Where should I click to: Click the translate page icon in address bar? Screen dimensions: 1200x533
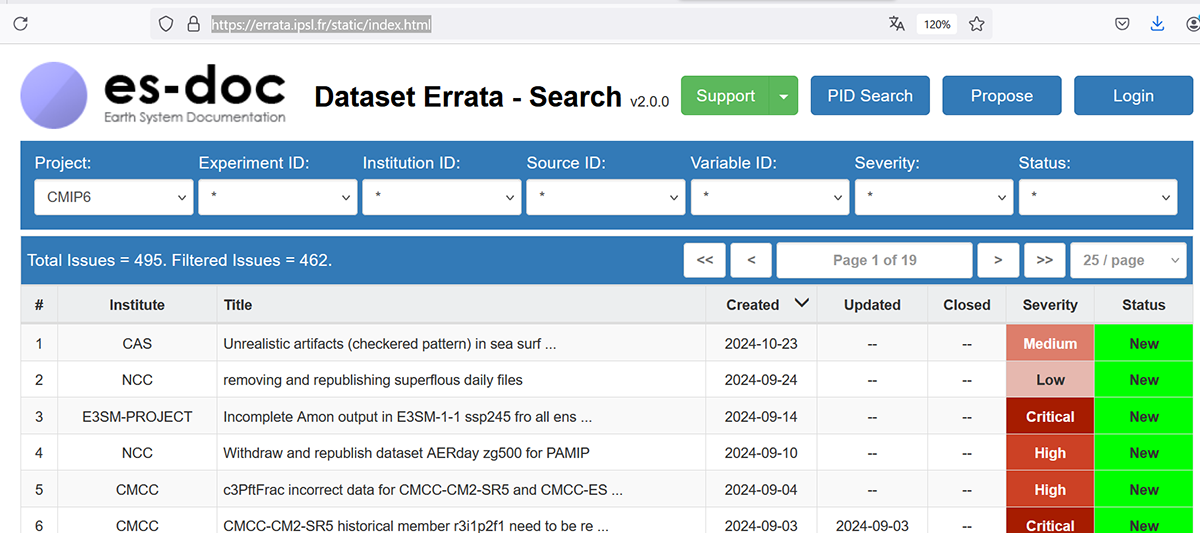[897, 24]
